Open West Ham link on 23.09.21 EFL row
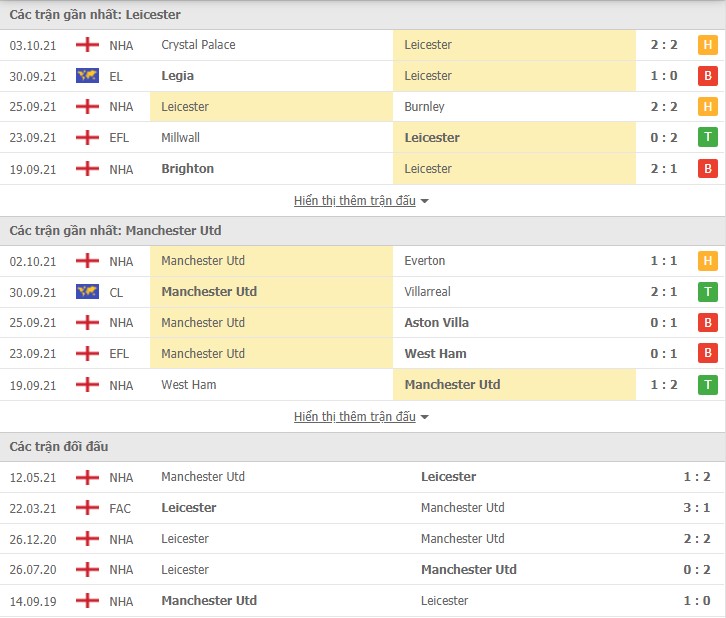 (435, 354)
